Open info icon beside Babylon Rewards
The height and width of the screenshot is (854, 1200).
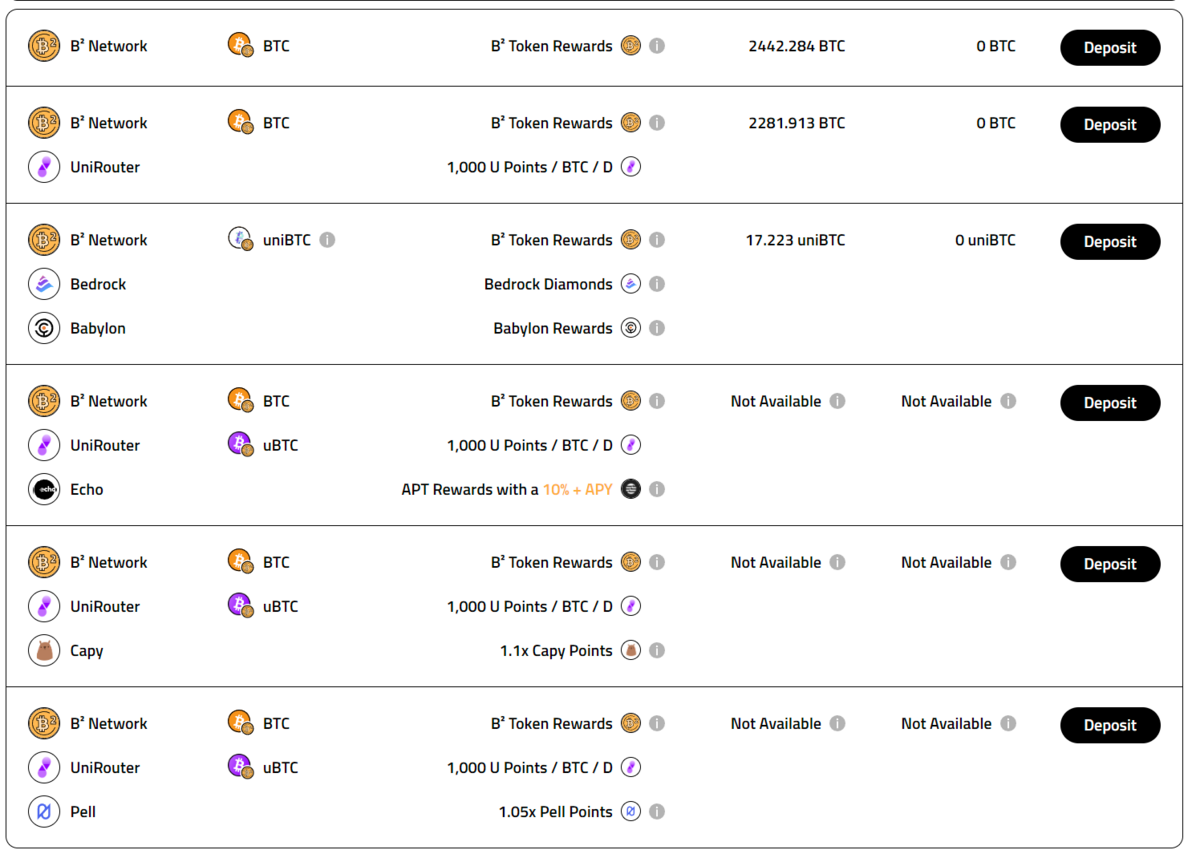coord(657,328)
